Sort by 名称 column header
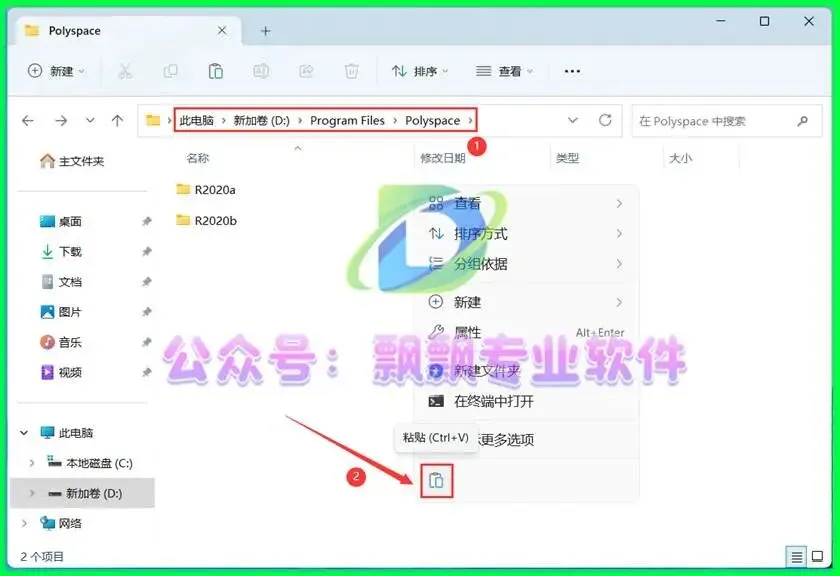840x576 pixels. pos(198,158)
